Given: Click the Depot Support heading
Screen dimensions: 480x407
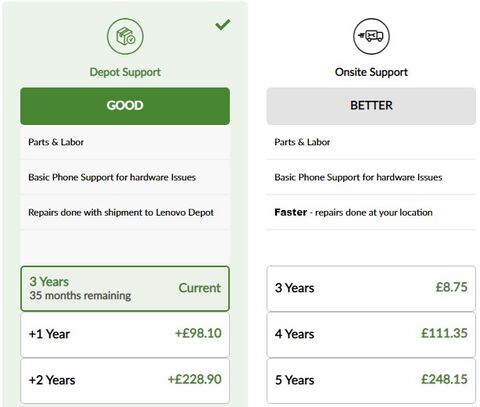Looking at the screenshot, I should 125,72.
